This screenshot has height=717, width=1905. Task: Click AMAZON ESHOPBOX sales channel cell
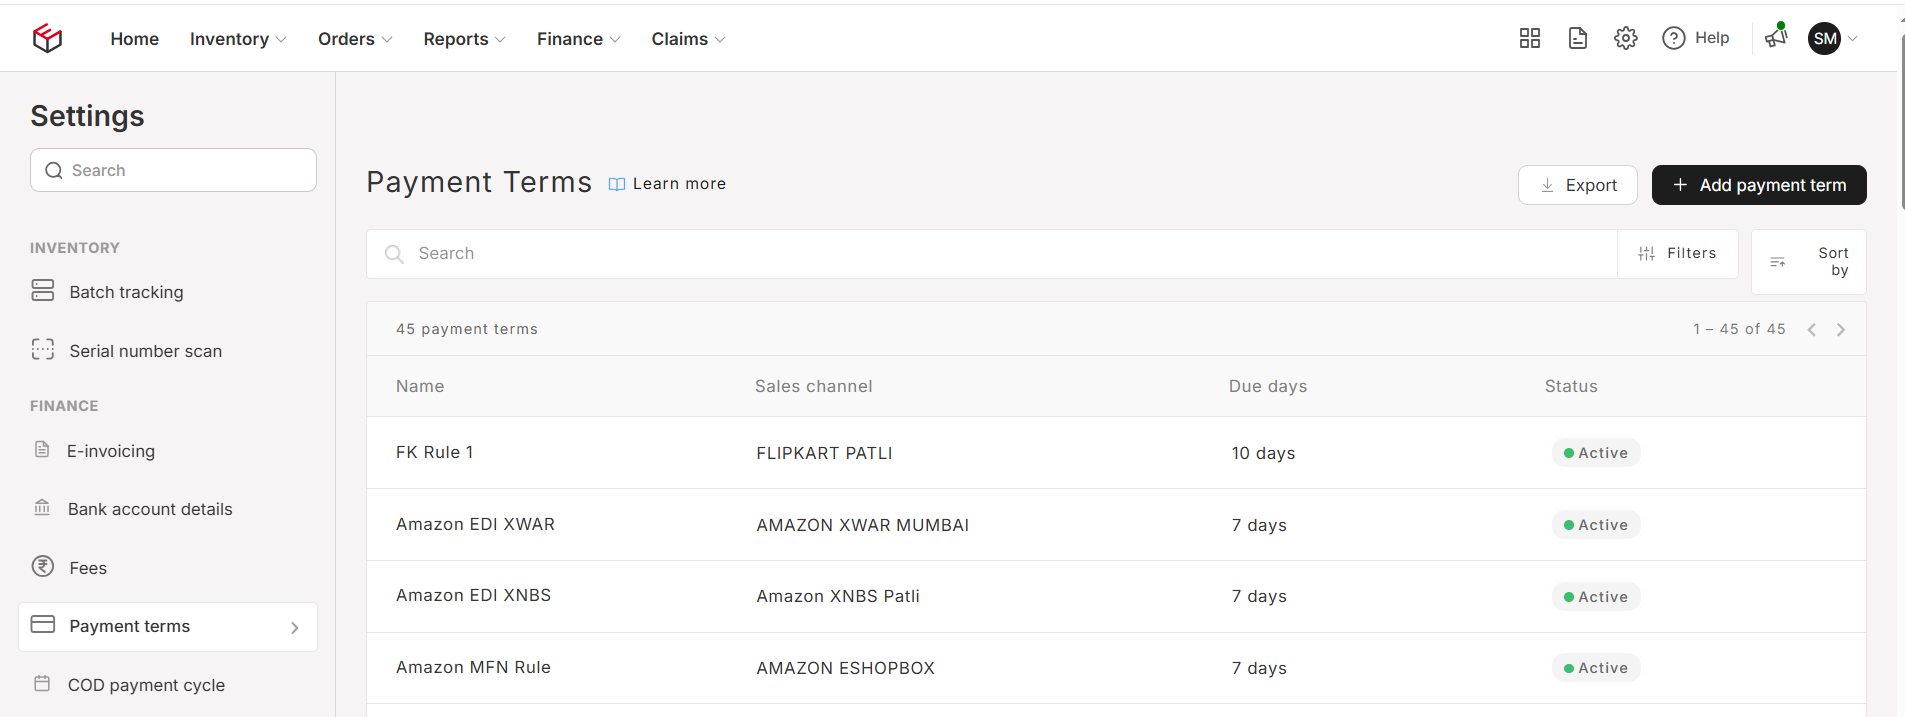846,668
